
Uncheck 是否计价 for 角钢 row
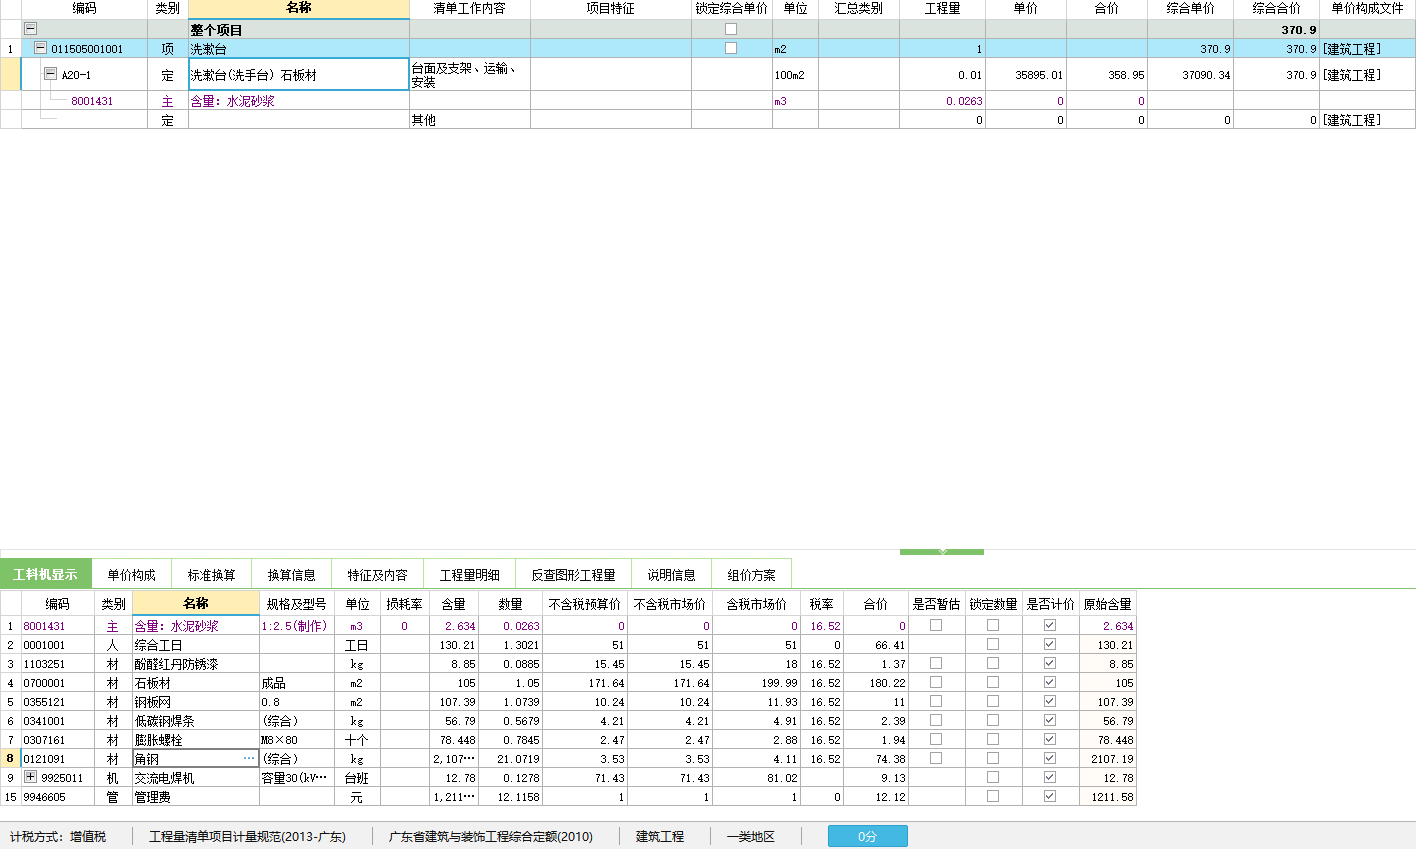pyautogui.click(x=1050, y=758)
